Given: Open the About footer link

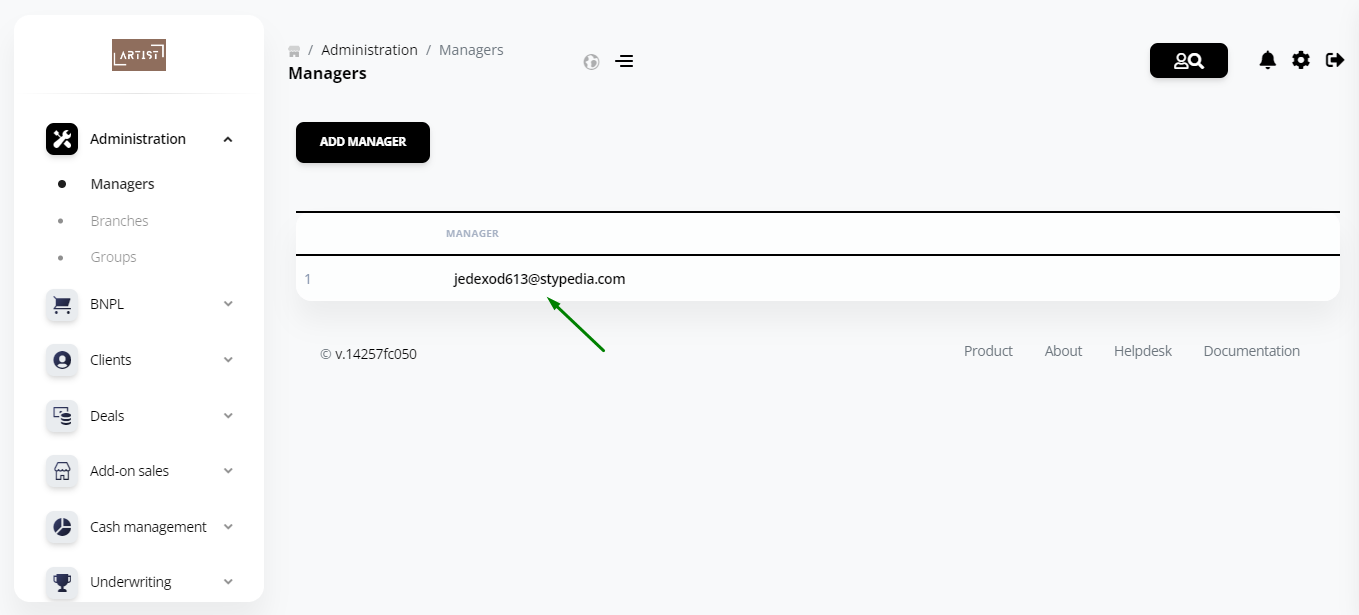Looking at the screenshot, I should click(1063, 351).
